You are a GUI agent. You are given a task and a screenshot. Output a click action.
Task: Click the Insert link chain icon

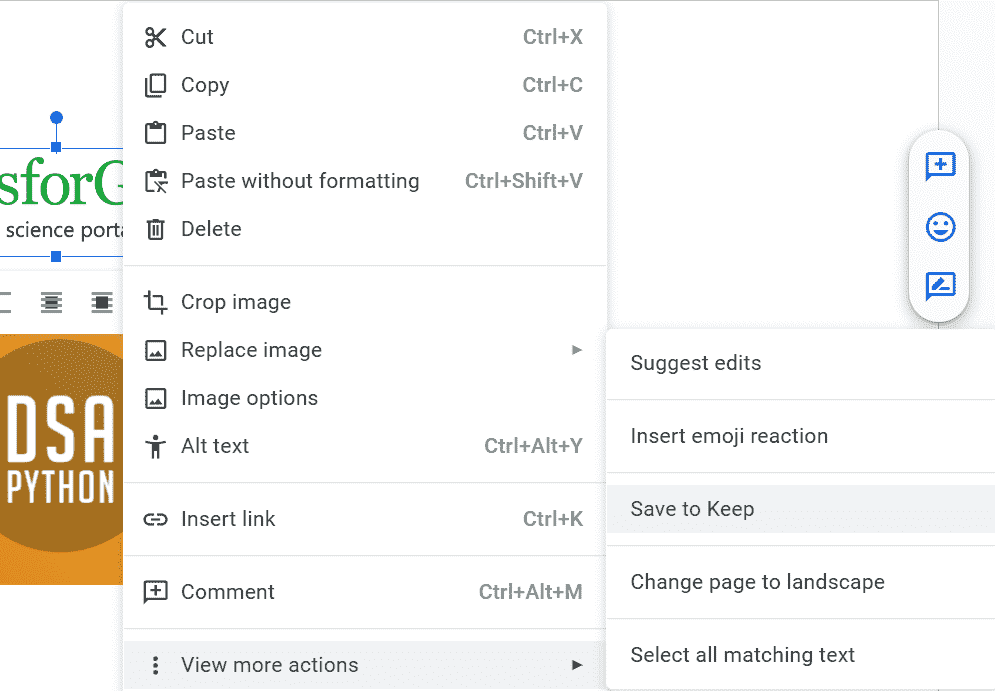pos(155,519)
